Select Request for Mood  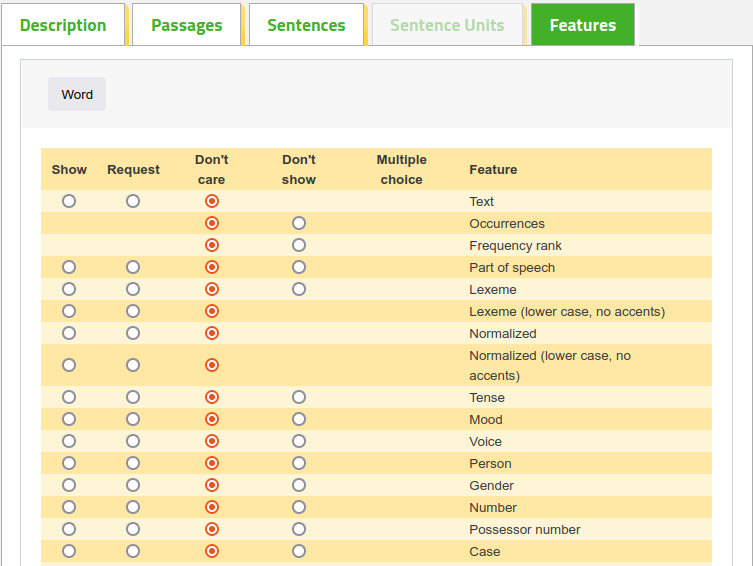pos(133,420)
